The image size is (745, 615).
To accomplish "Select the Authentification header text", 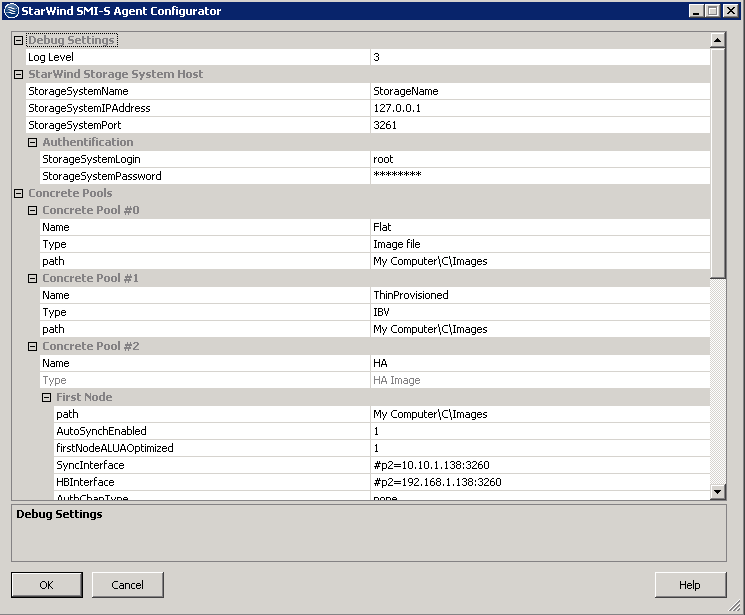I will 88,143.
